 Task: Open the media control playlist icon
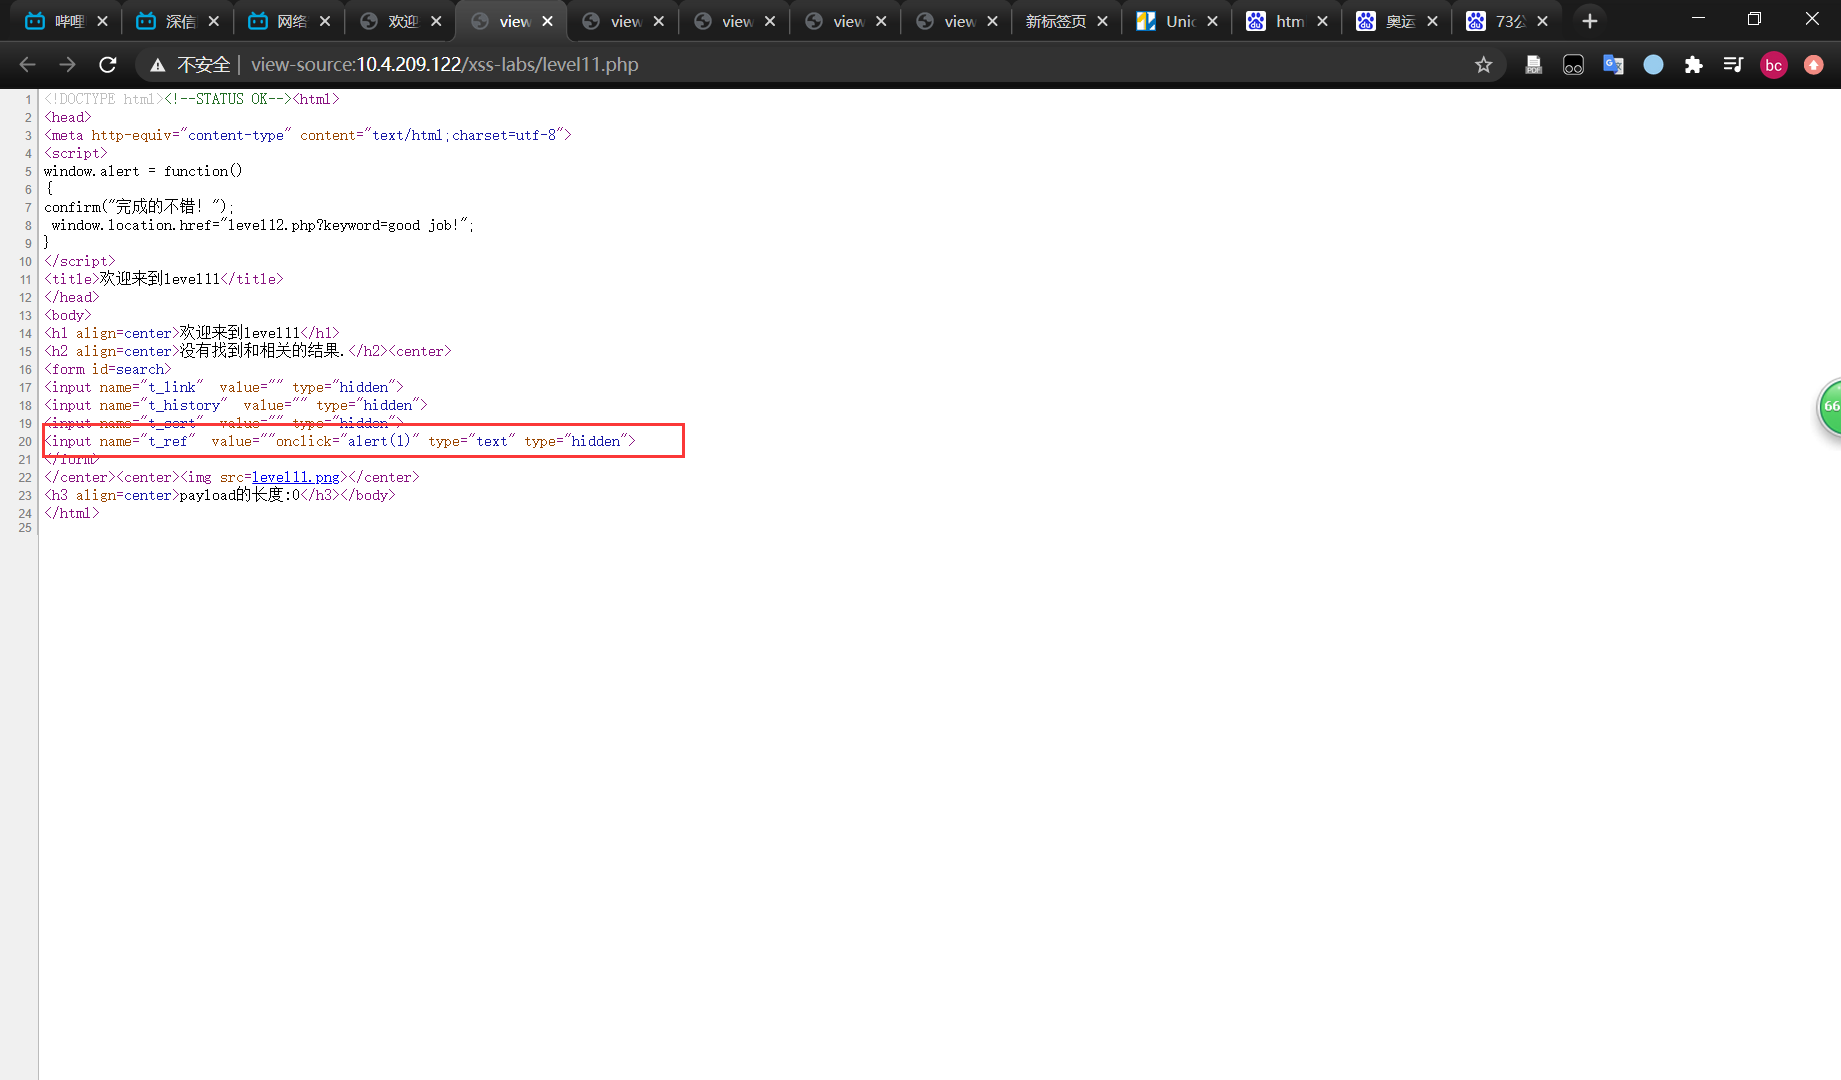click(1733, 65)
